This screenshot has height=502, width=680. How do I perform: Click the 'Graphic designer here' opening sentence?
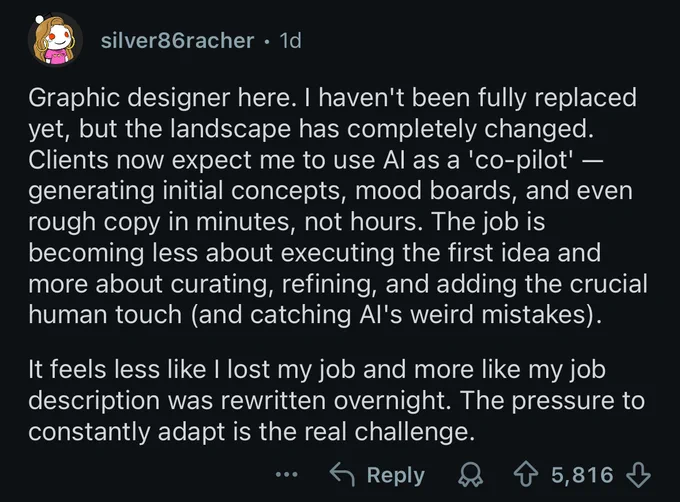click(130, 99)
